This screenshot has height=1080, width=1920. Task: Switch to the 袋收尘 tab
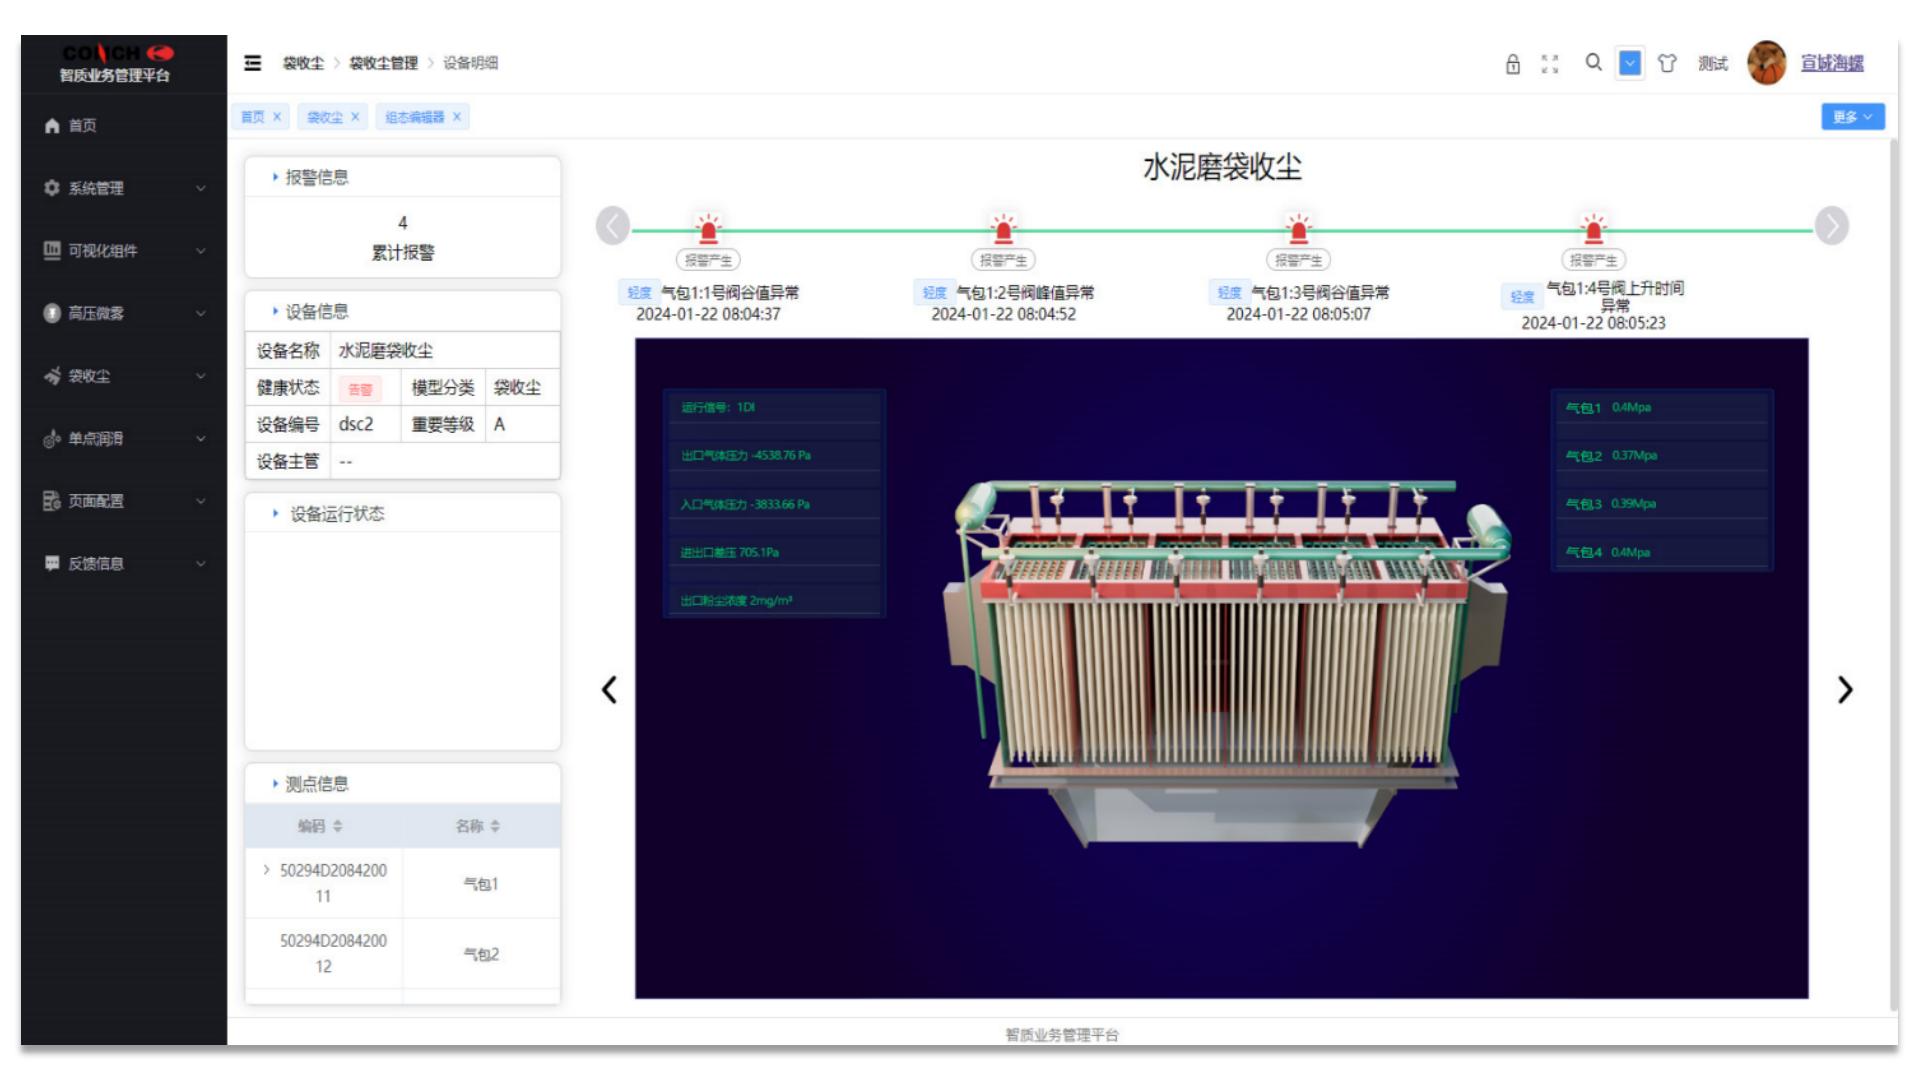click(324, 117)
